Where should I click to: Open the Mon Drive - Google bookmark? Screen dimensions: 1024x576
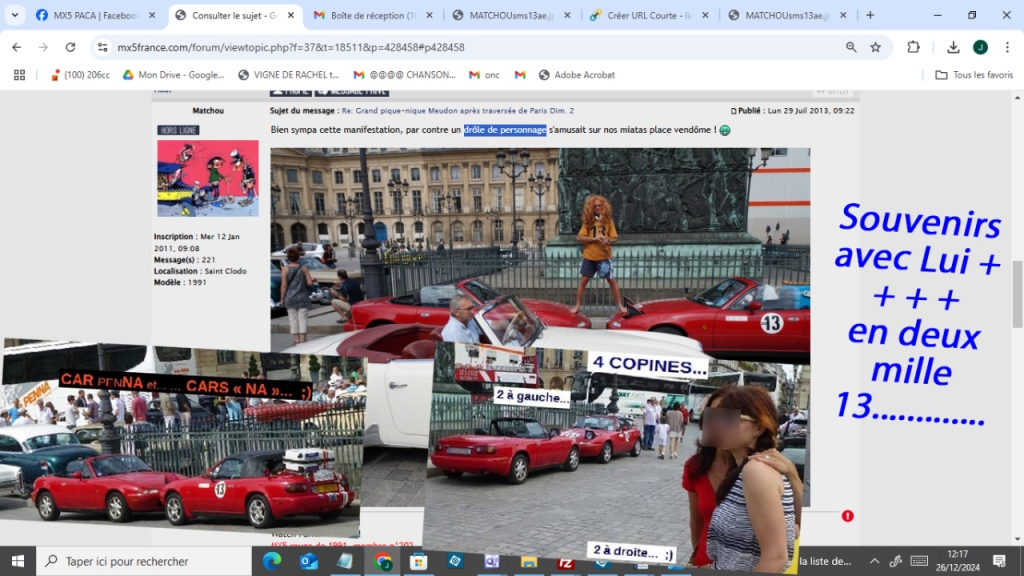(x=174, y=75)
